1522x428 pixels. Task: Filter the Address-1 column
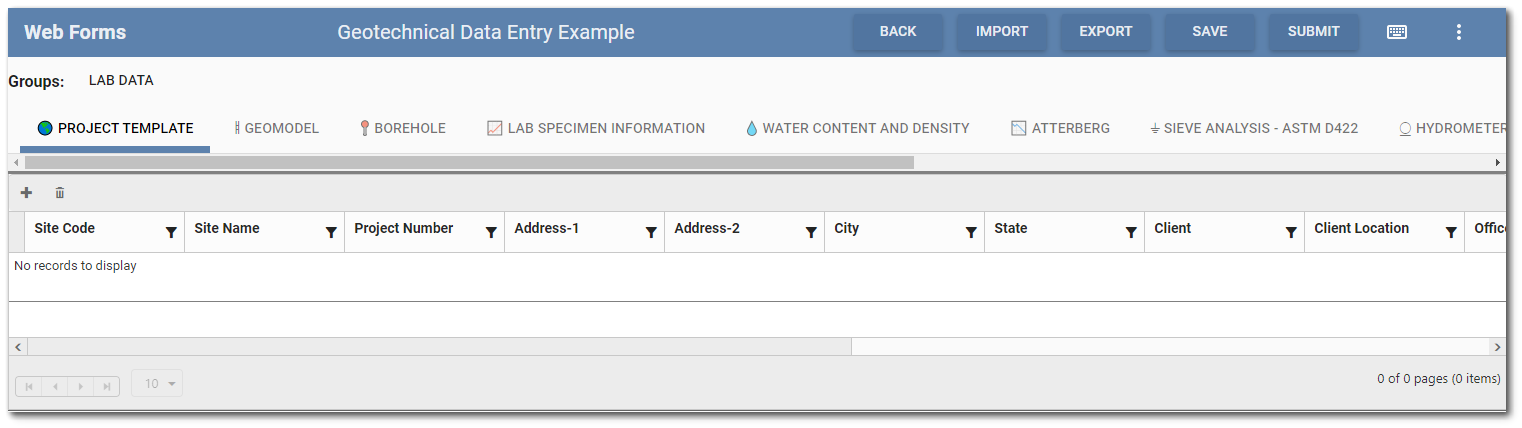(651, 232)
